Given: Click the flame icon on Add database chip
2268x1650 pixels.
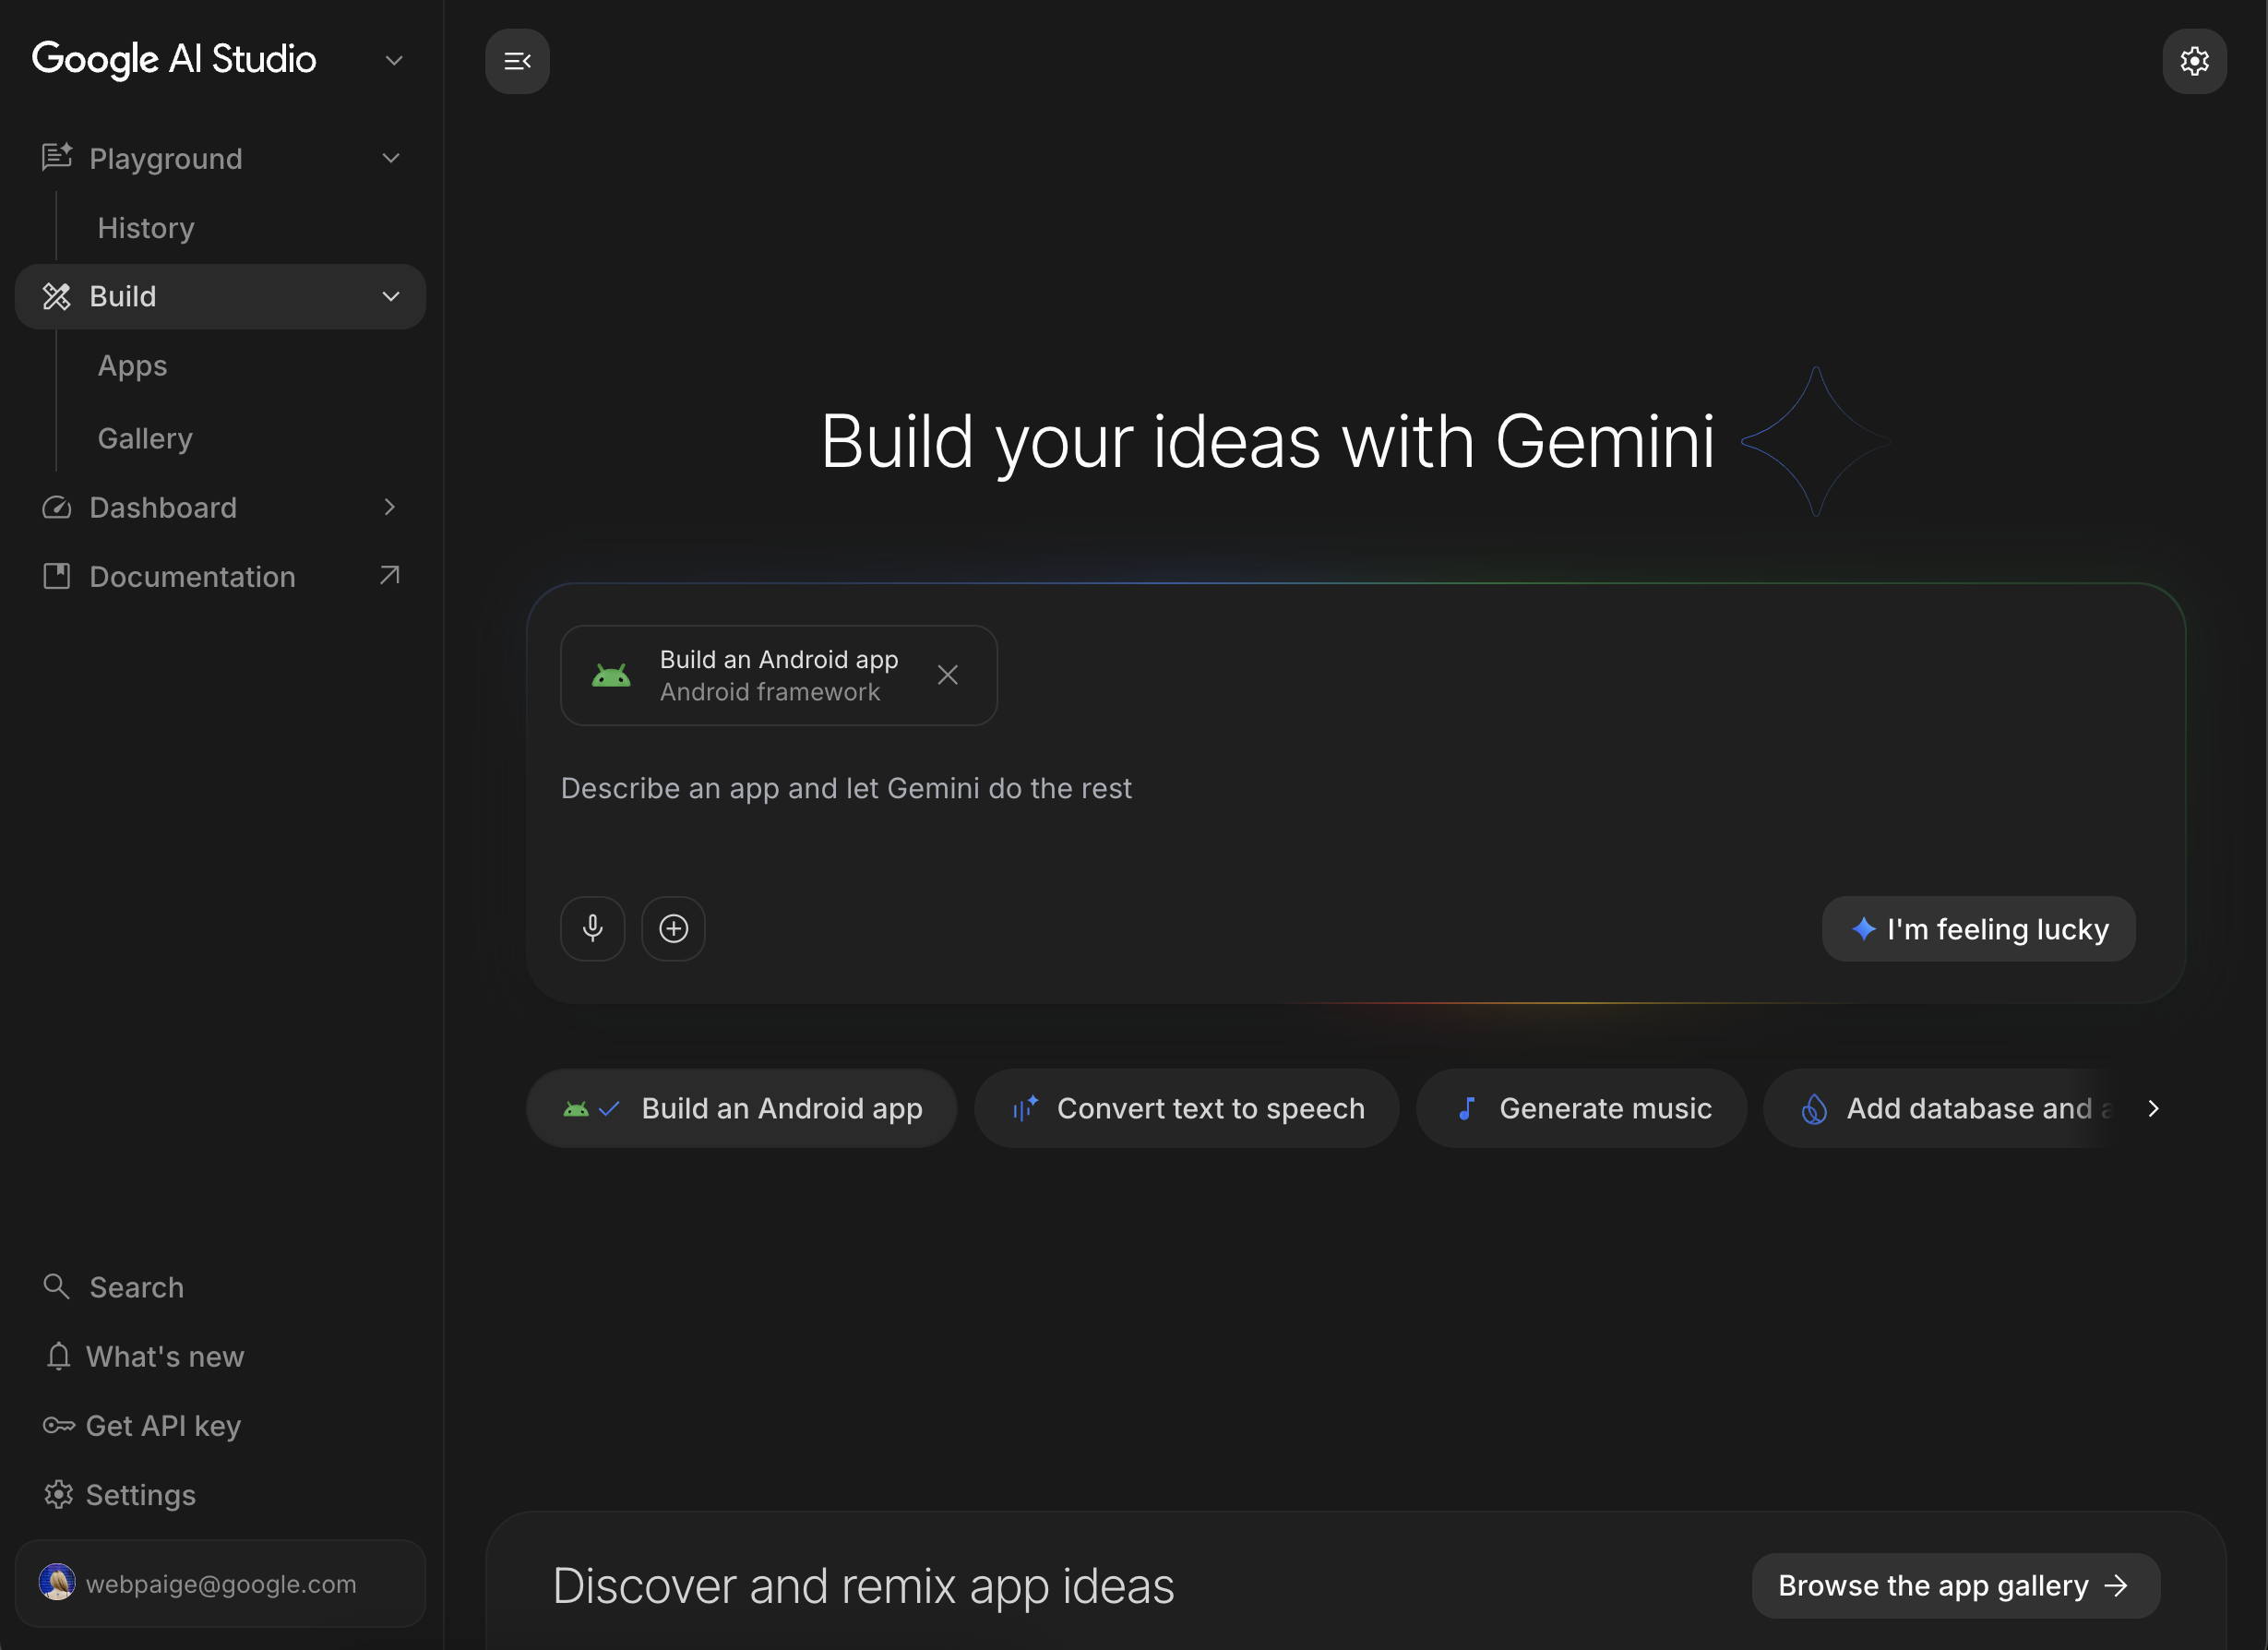Looking at the screenshot, I should tap(1814, 1108).
